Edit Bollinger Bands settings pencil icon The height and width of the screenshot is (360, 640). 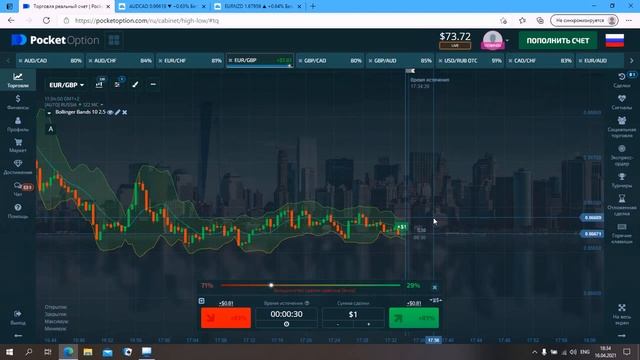click(x=118, y=112)
